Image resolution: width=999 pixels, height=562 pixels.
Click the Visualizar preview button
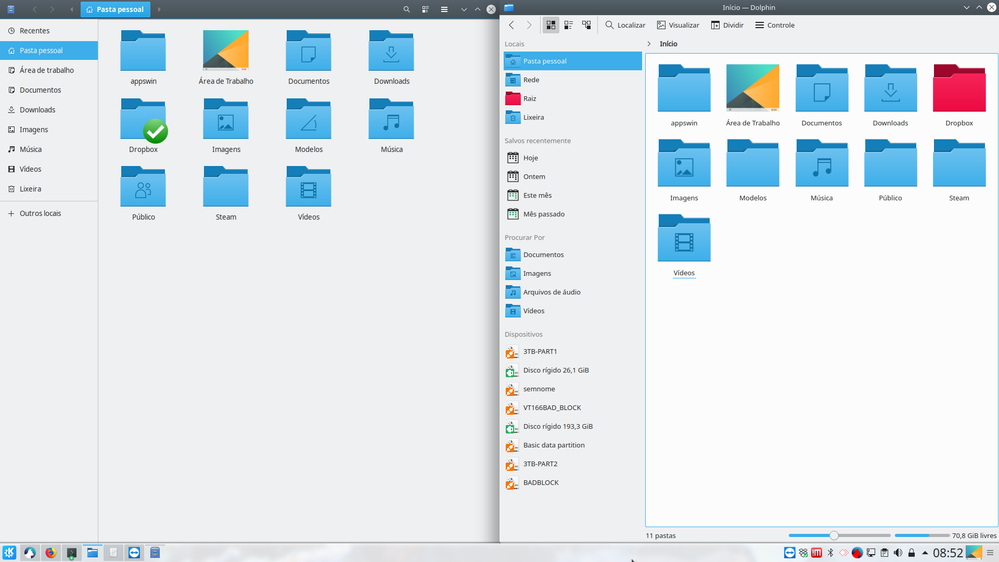coord(678,25)
